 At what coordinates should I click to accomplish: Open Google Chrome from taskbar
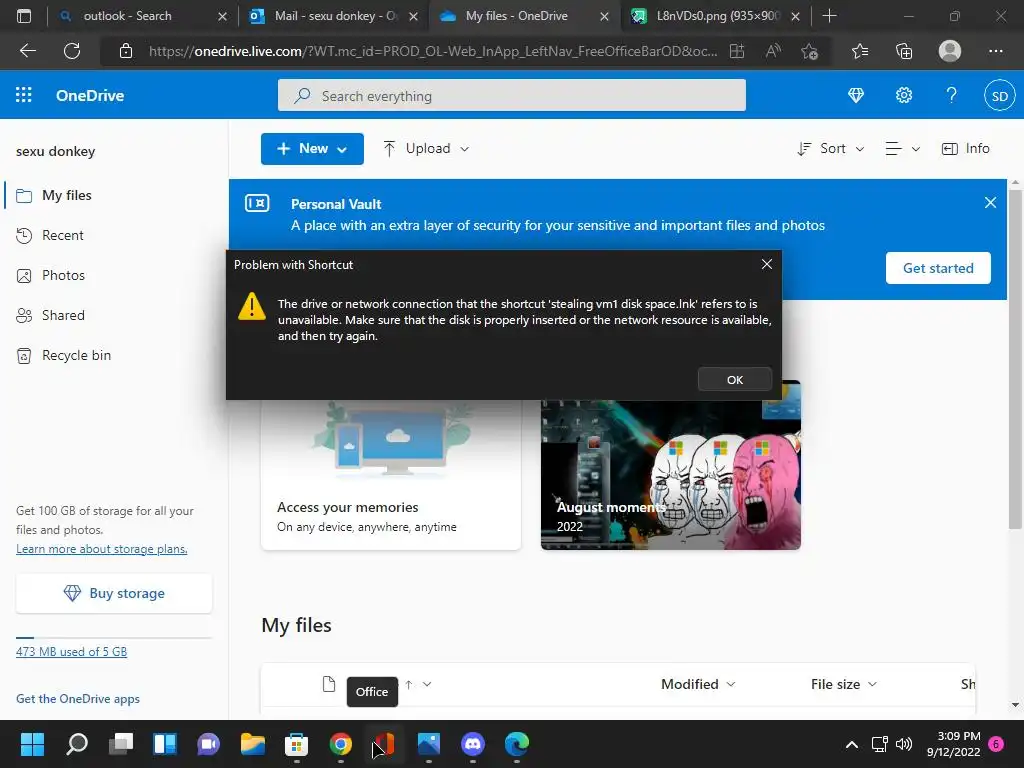[x=340, y=744]
